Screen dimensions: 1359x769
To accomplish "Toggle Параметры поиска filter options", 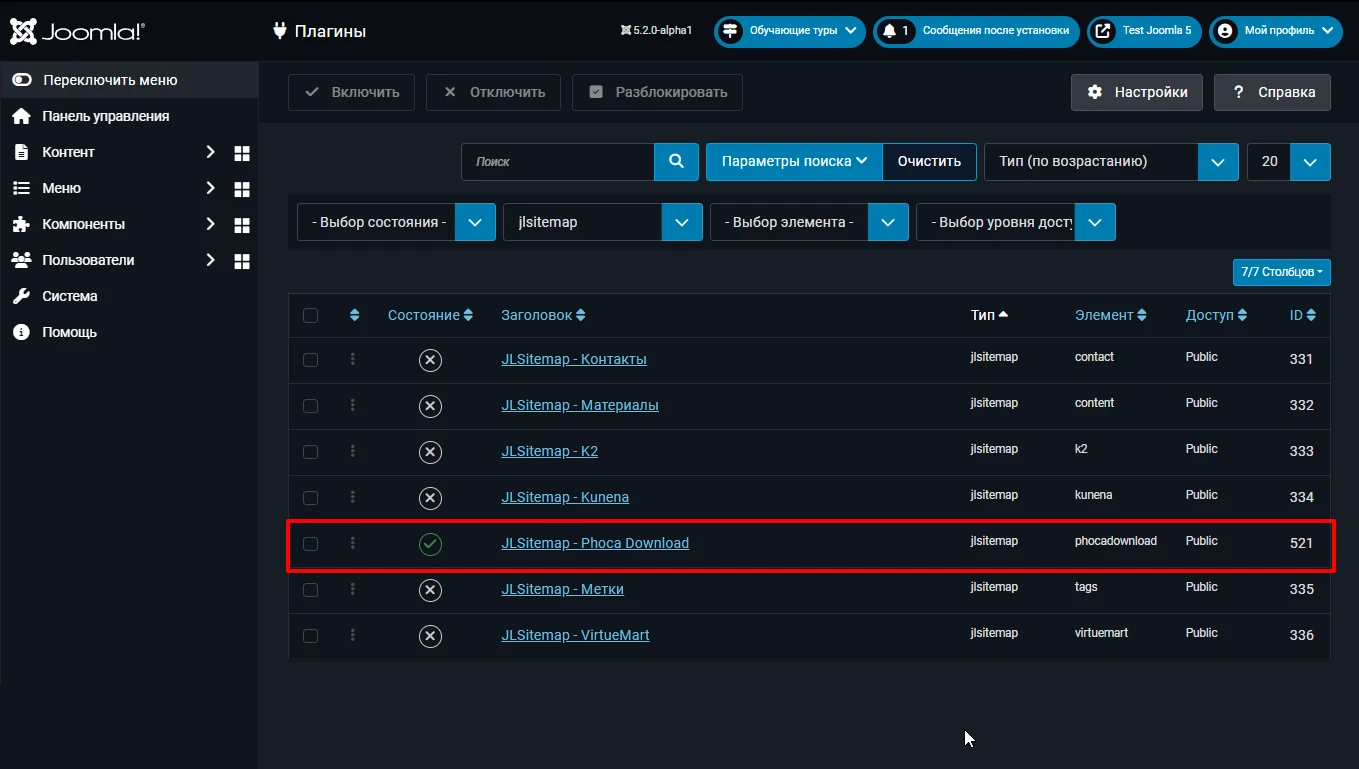I will 794,161.
